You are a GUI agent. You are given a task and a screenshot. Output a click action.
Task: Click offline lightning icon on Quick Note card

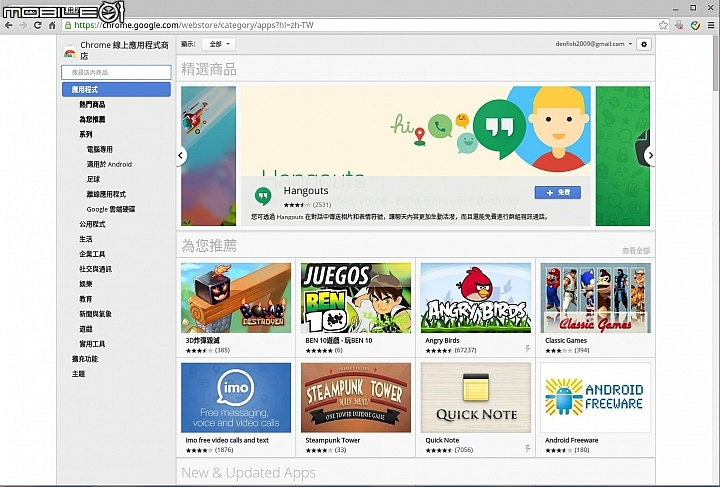coord(528,448)
